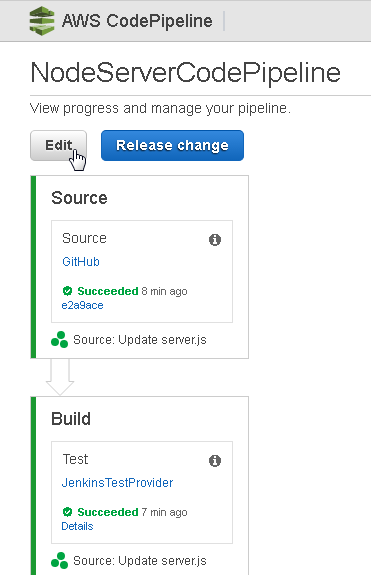Open the JenkinsTestProvider link
371x575 pixels.
(117, 483)
